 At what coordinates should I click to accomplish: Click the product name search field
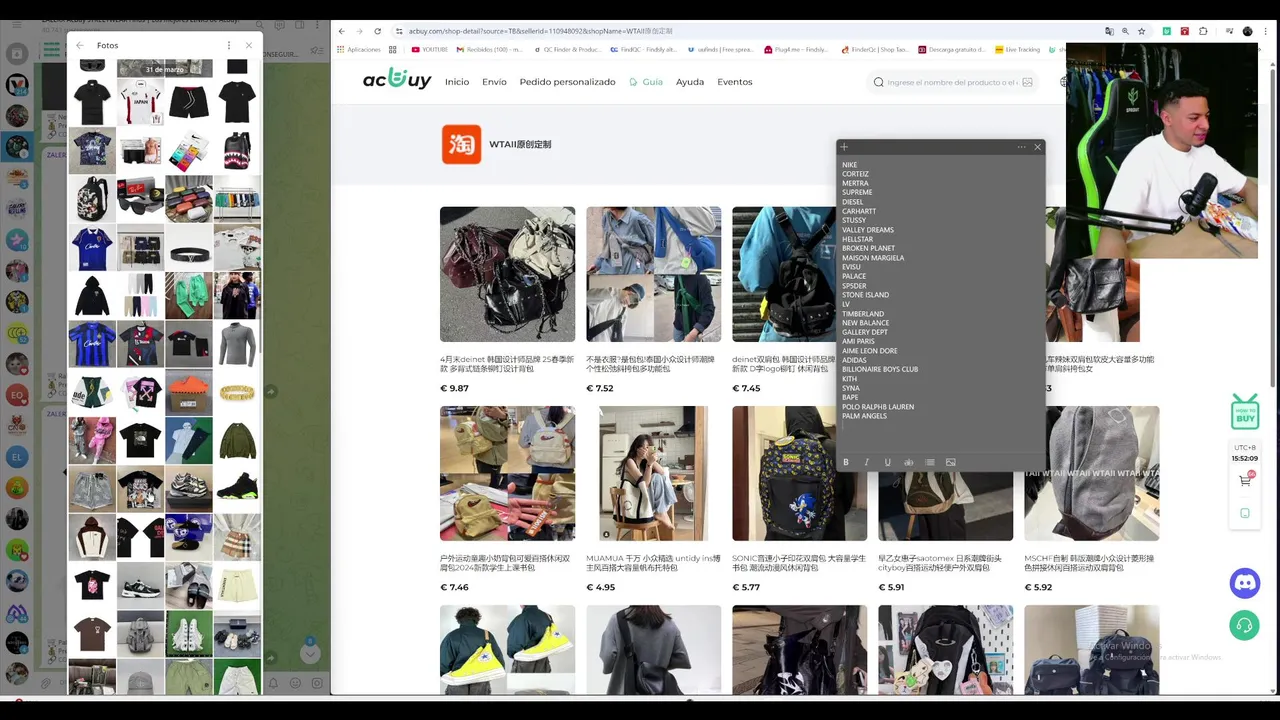tap(952, 82)
